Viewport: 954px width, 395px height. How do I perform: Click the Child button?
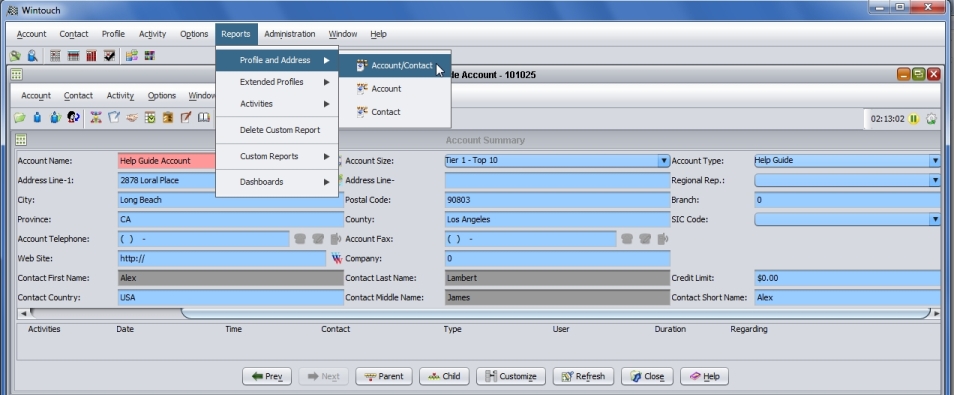point(444,376)
